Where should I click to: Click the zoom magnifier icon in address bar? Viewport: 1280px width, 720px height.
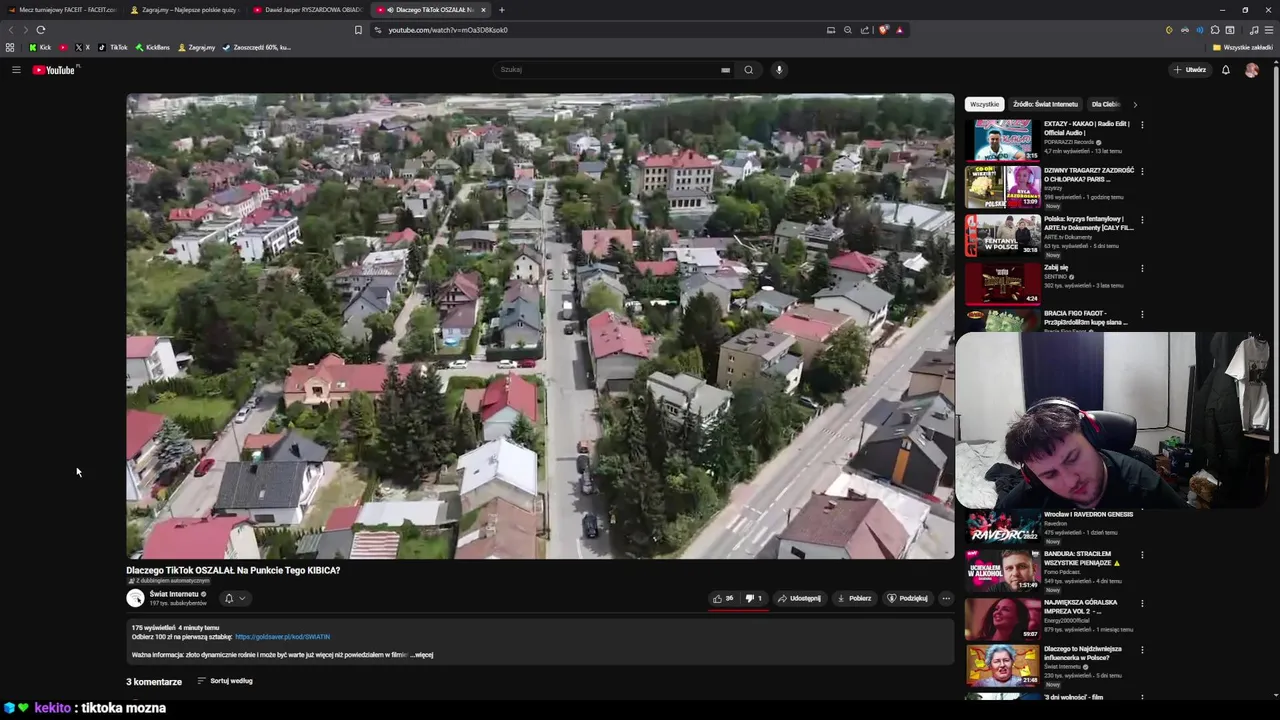click(x=848, y=30)
